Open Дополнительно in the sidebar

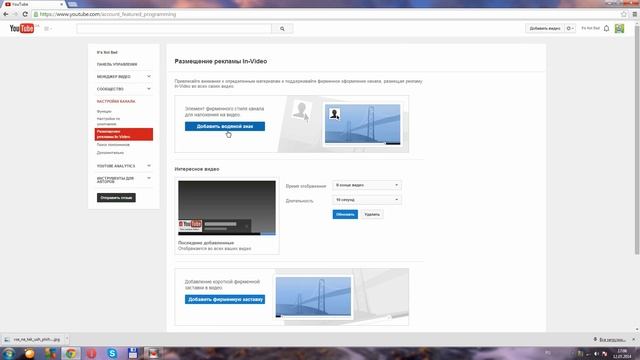coord(110,153)
